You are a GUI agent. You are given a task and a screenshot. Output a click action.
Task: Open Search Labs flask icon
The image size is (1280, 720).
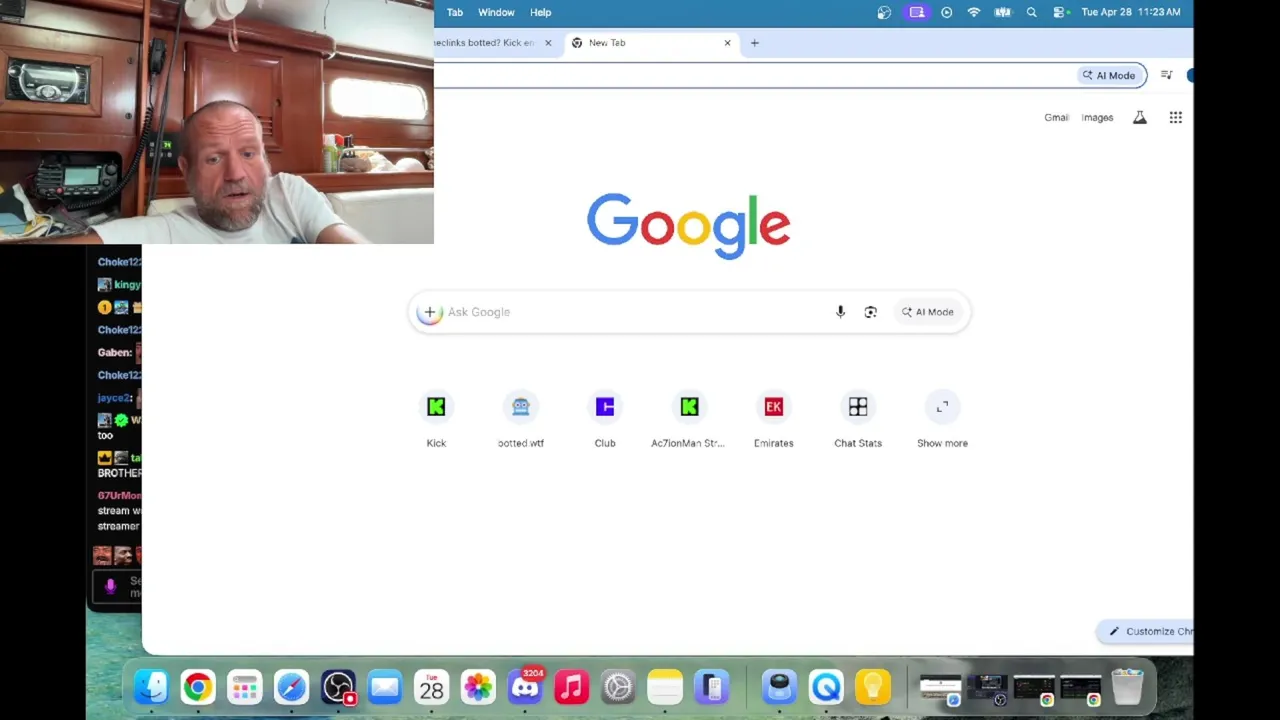tap(1139, 118)
